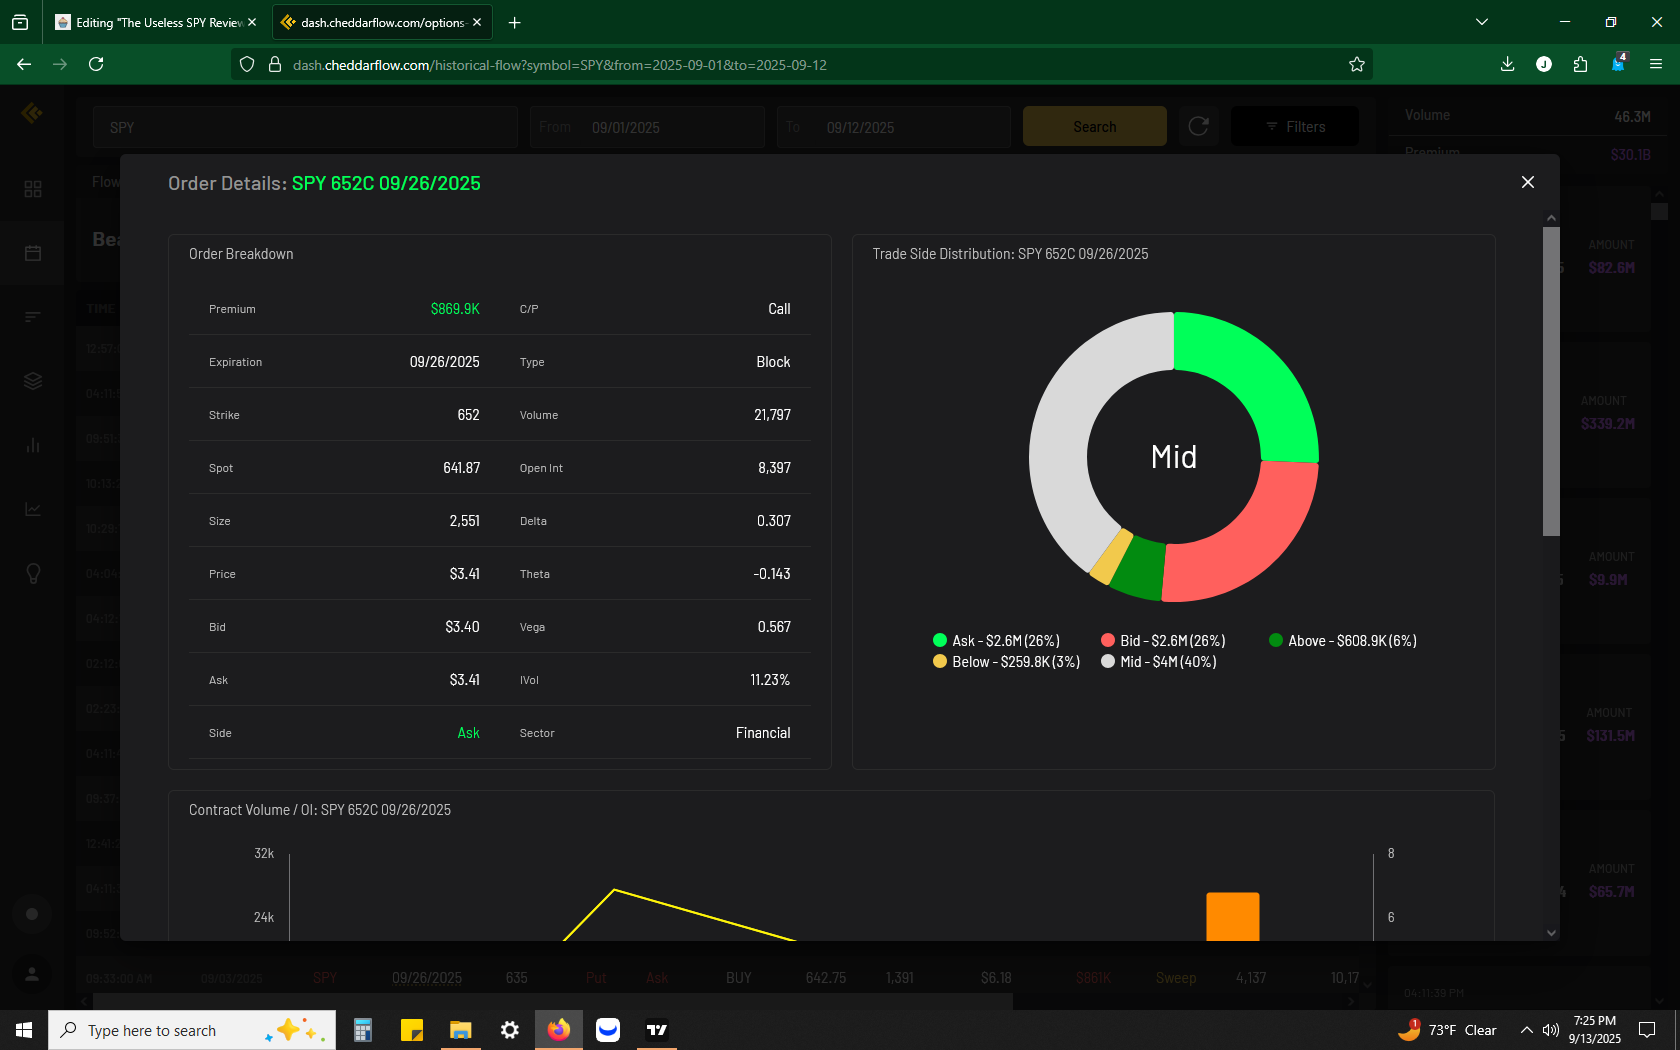Reload the current page
Screen dimensions: 1680x1050
tap(96, 64)
